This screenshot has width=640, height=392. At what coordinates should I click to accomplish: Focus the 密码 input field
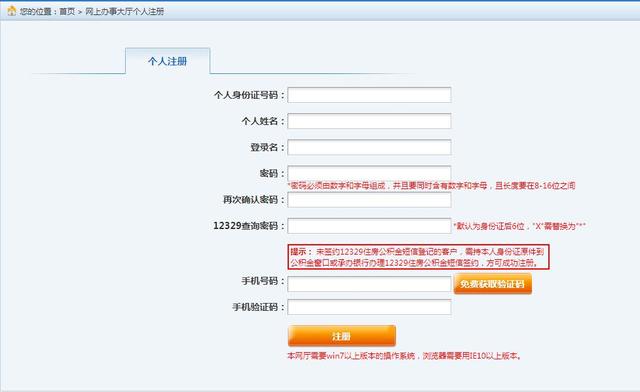click(x=369, y=173)
